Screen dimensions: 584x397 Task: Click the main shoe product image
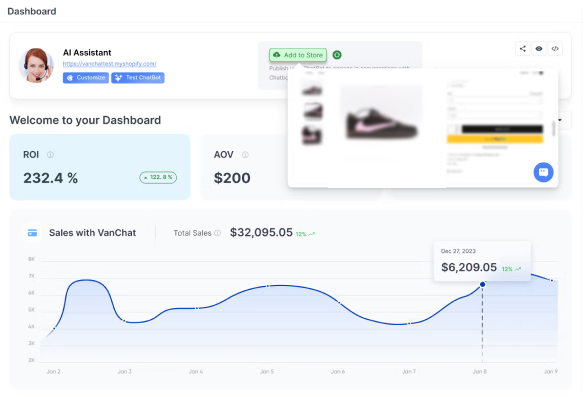(x=382, y=123)
